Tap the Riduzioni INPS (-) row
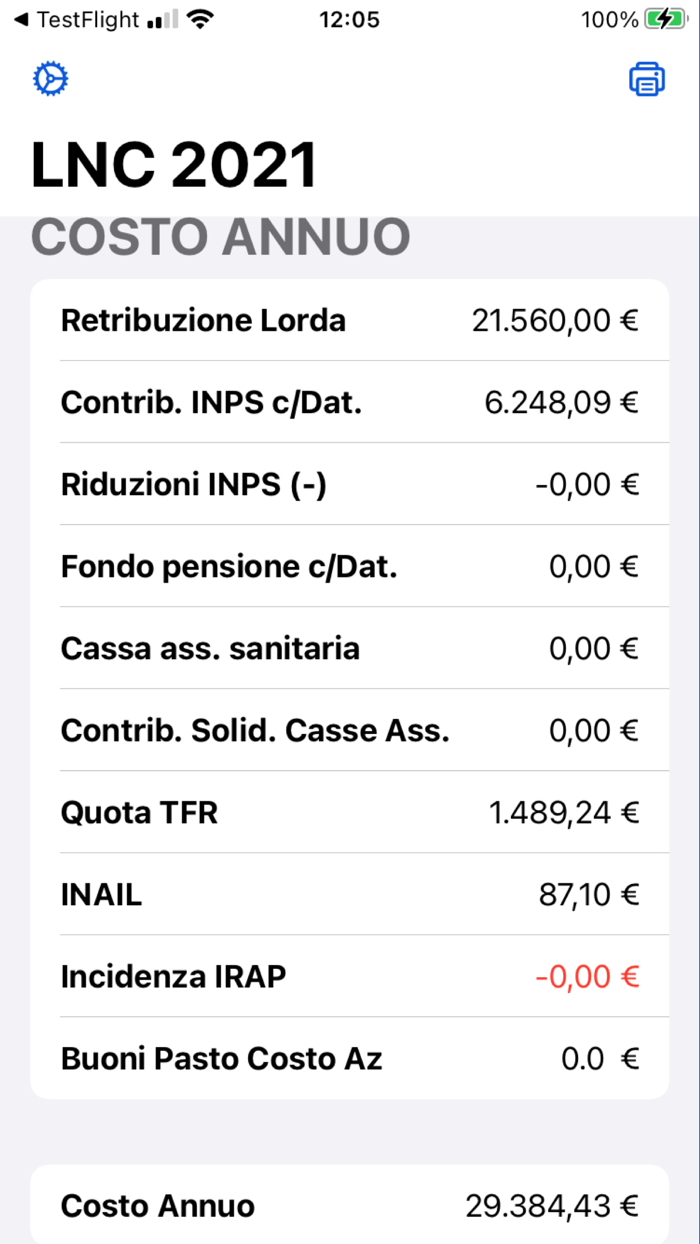 [349, 484]
